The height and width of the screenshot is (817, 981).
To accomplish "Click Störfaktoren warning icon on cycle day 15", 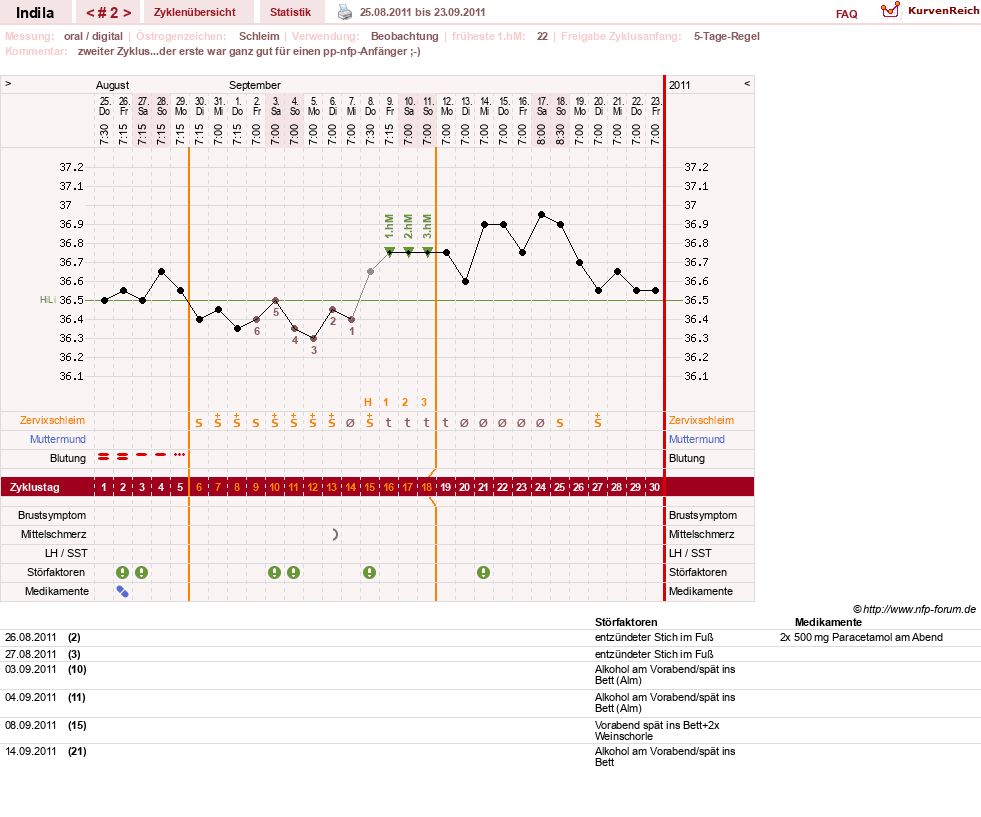I will [370, 572].
